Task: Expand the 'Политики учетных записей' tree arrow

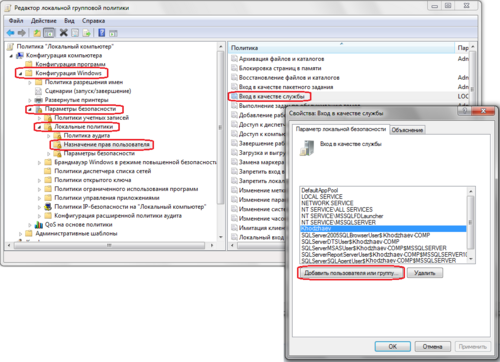Action: click(39, 118)
